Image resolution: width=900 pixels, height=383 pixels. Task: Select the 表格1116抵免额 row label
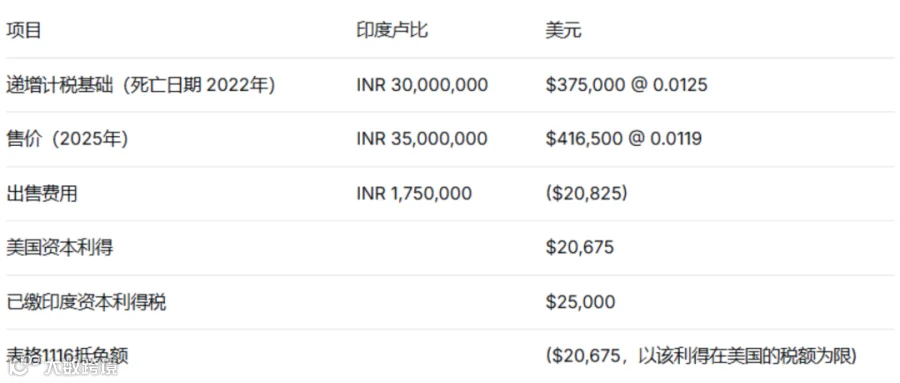(x=67, y=356)
